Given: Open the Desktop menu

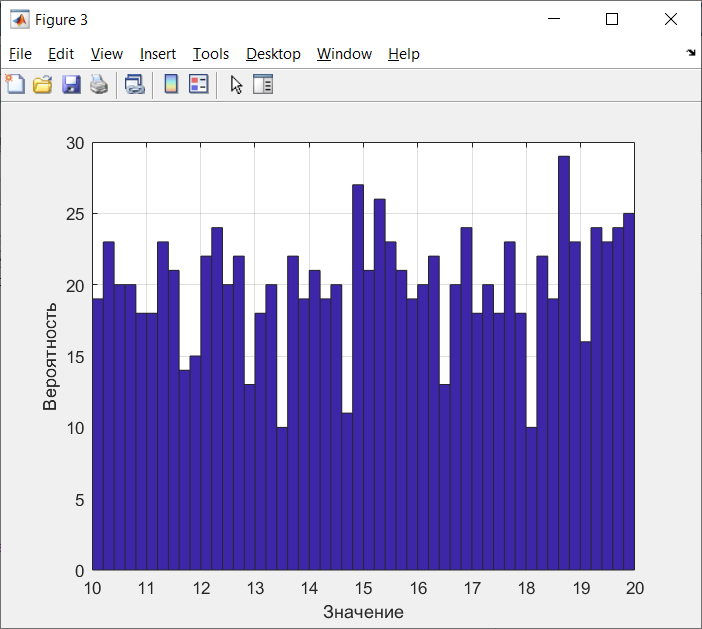Looking at the screenshot, I should pyautogui.click(x=273, y=54).
